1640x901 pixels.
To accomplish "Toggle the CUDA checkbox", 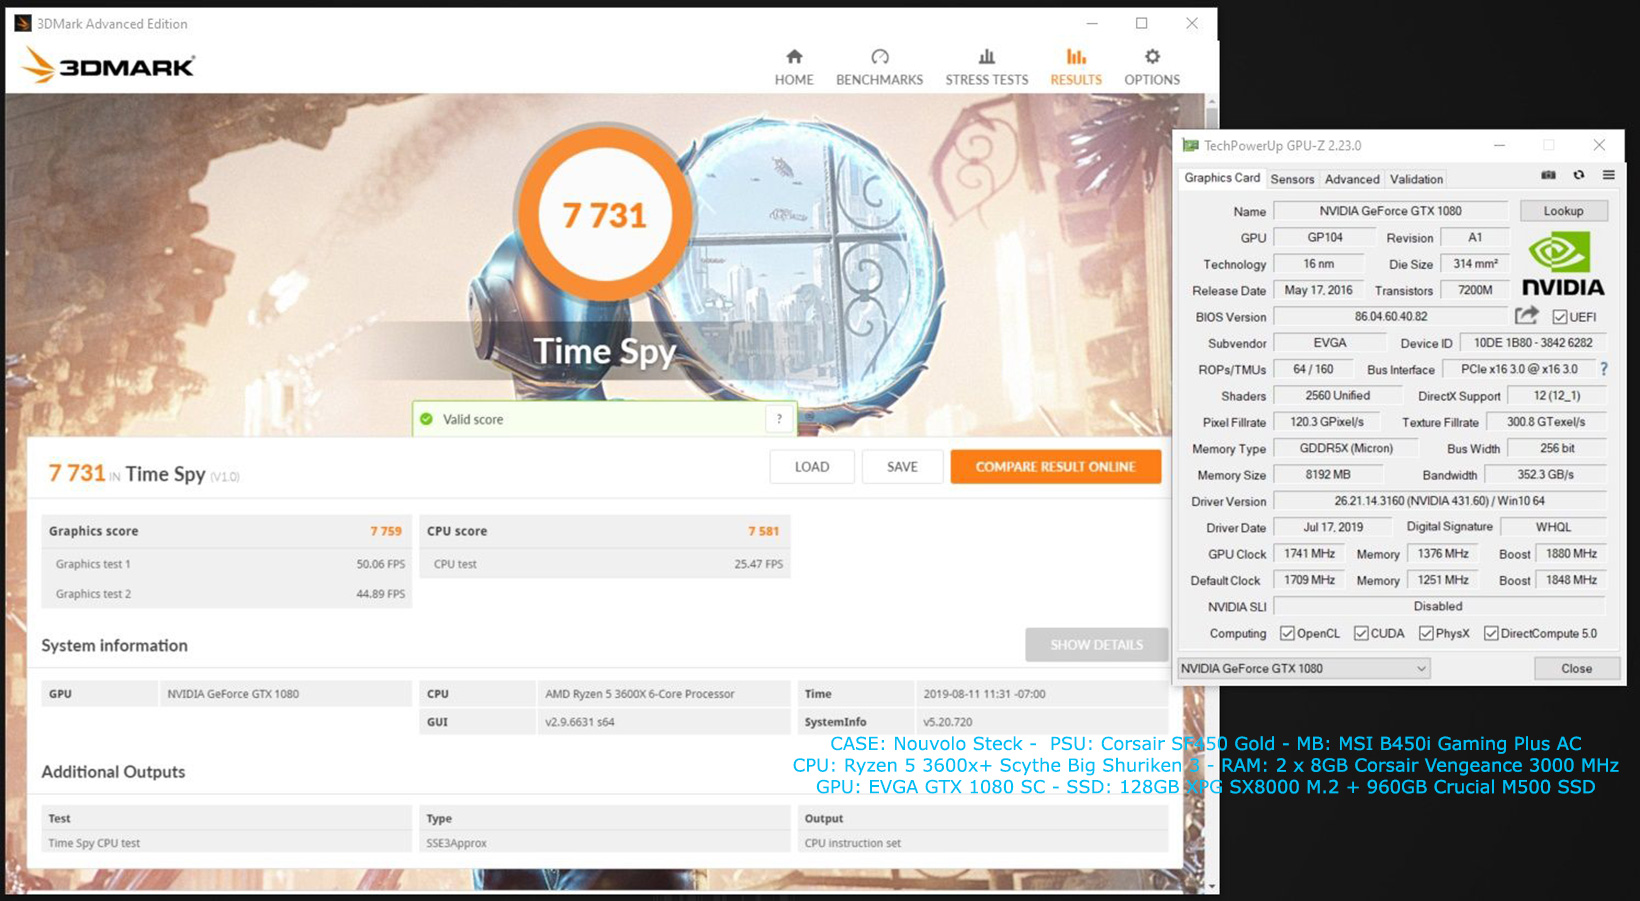I will pyautogui.click(x=1361, y=633).
